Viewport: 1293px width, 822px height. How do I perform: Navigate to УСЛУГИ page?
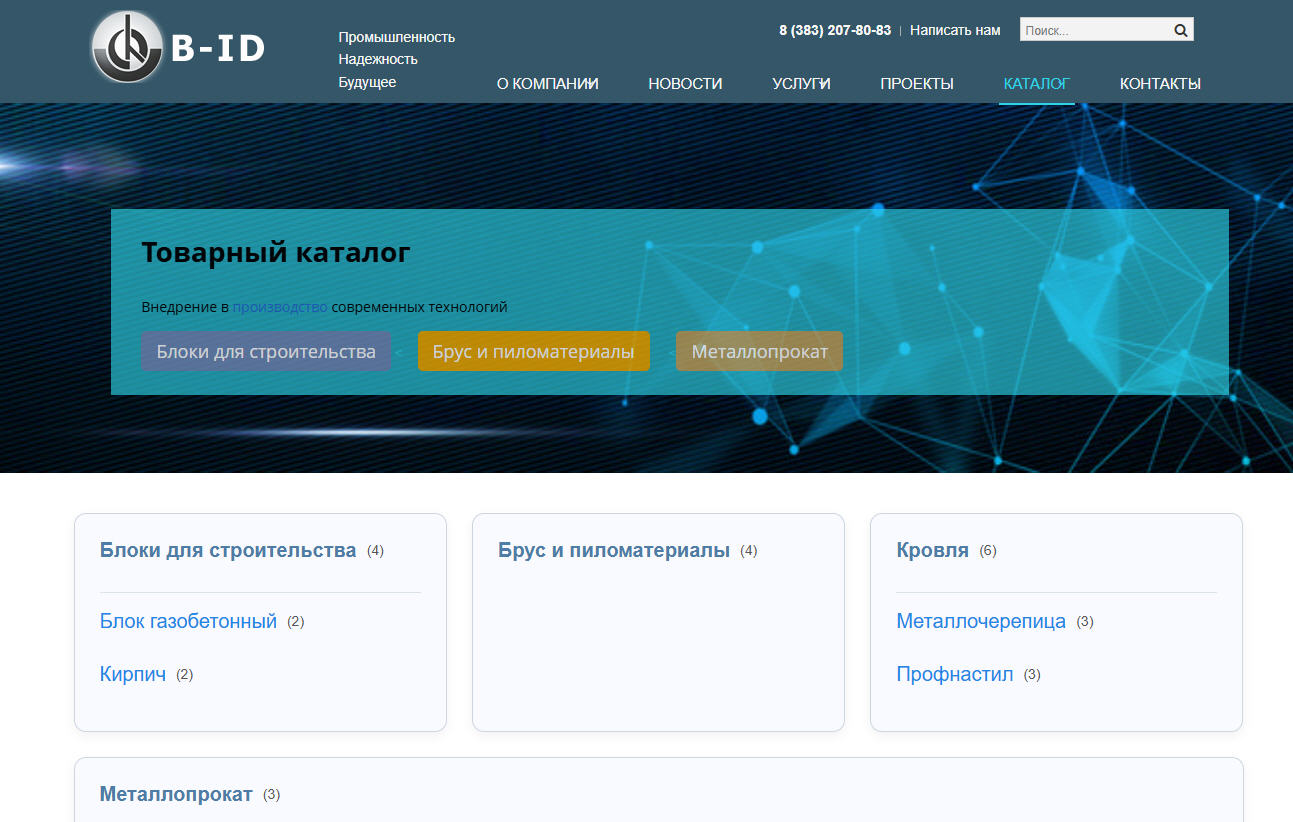pyautogui.click(x=801, y=84)
